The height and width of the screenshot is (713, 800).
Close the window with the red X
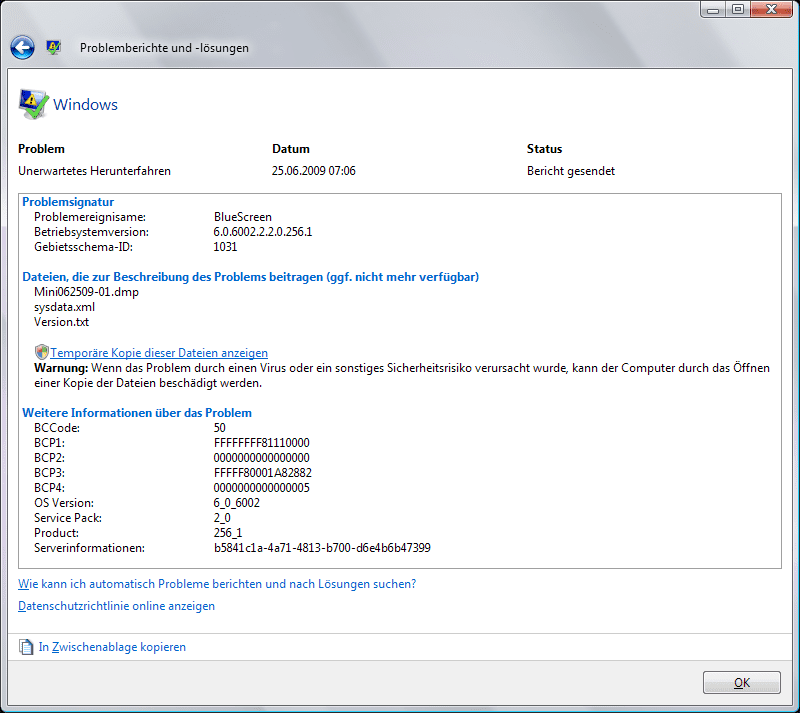(771, 9)
